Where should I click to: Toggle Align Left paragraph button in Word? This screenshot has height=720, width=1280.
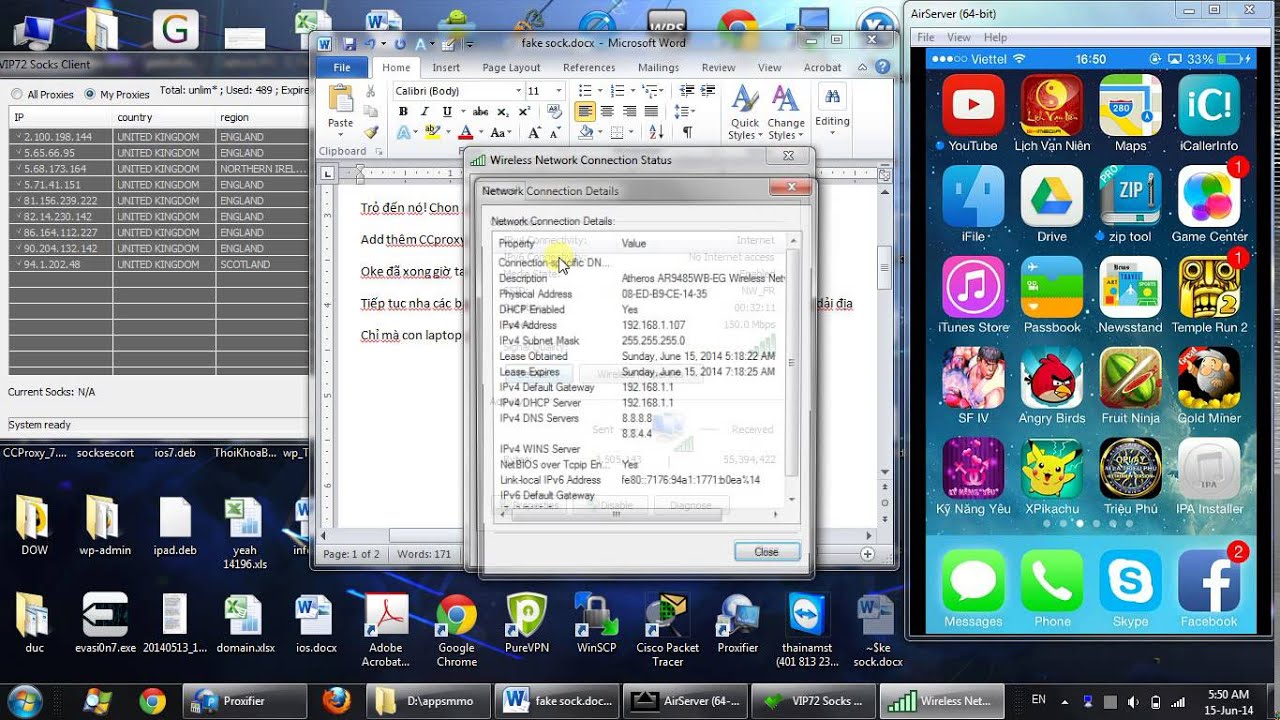pyautogui.click(x=585, y=112)
